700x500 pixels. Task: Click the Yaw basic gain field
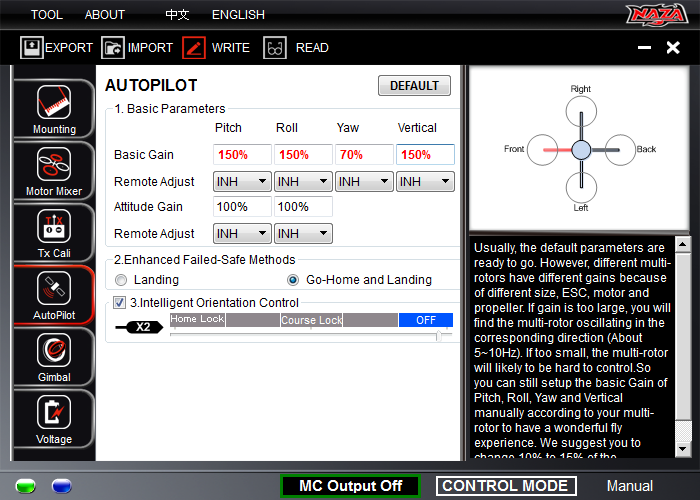click(x=363, y=155)
